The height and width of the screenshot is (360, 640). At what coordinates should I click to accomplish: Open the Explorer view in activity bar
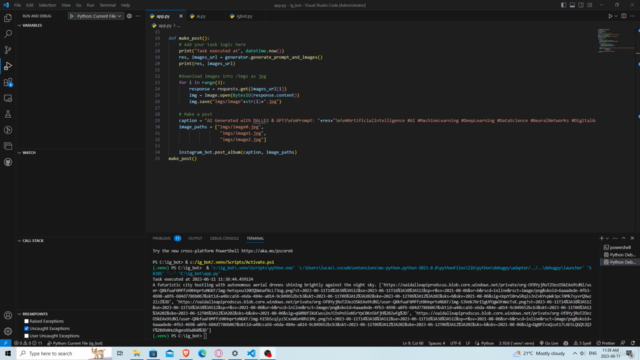(8, 18)
